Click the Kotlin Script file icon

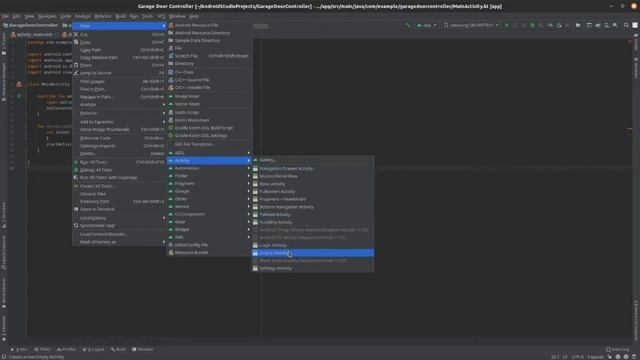(x=171, y=112)
